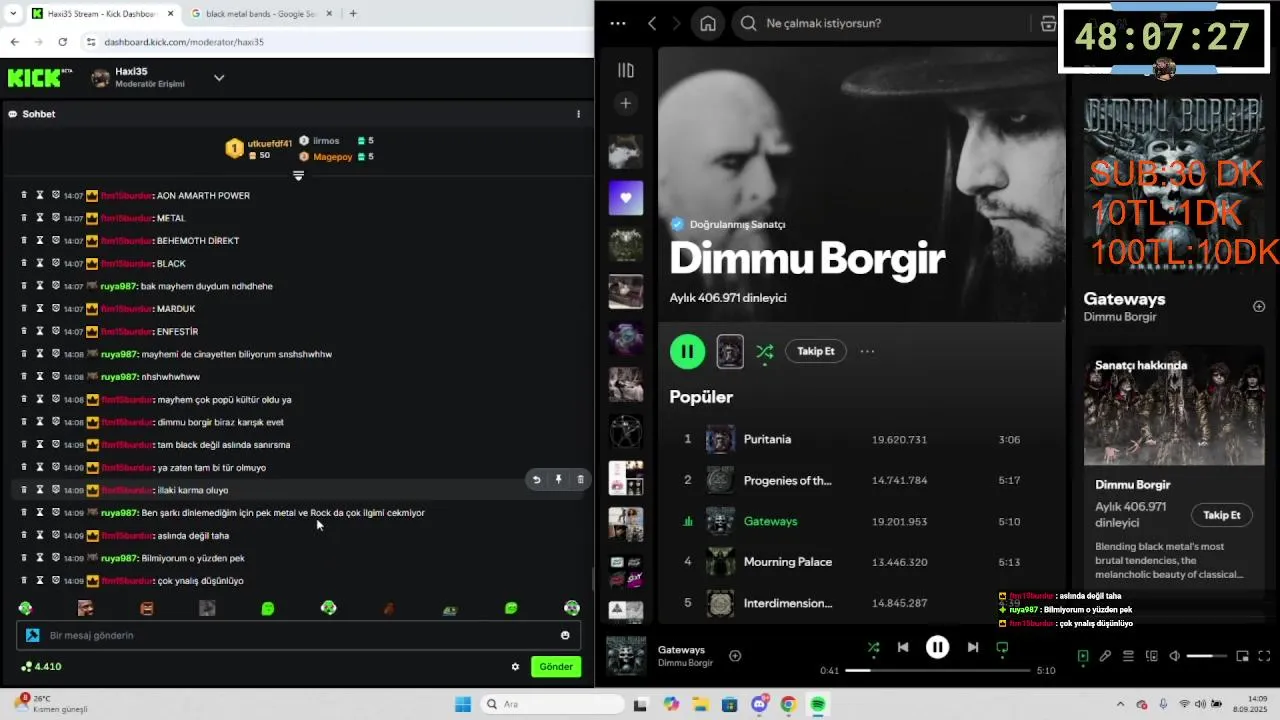1280x720 pixels.
Task: Open Discord from the taskbar
Action: click(759, 704)
